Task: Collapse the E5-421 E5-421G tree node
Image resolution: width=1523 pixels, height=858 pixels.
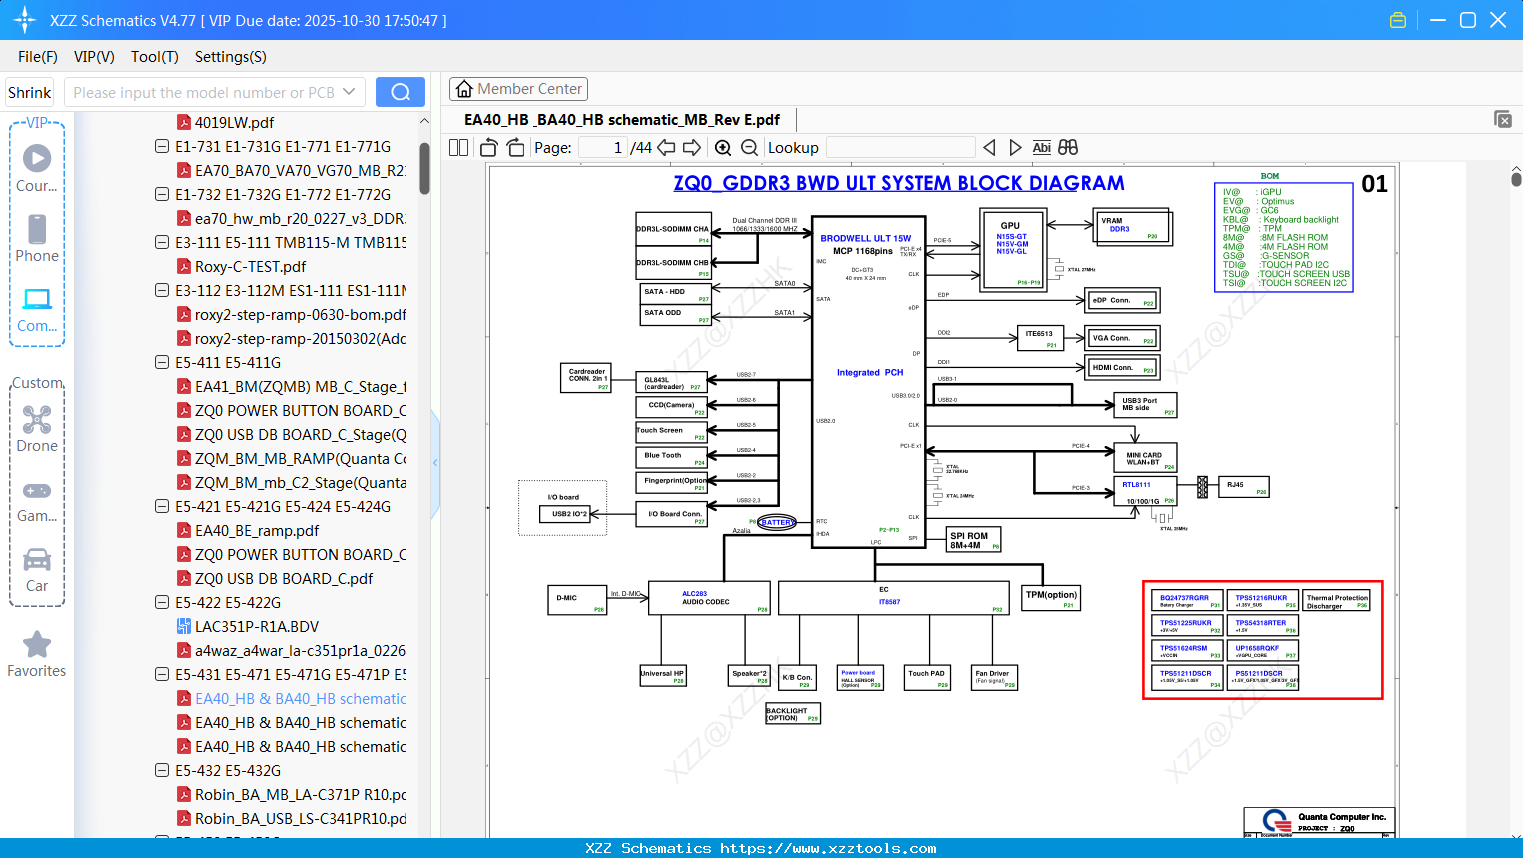Action: (x=162, y=507)
